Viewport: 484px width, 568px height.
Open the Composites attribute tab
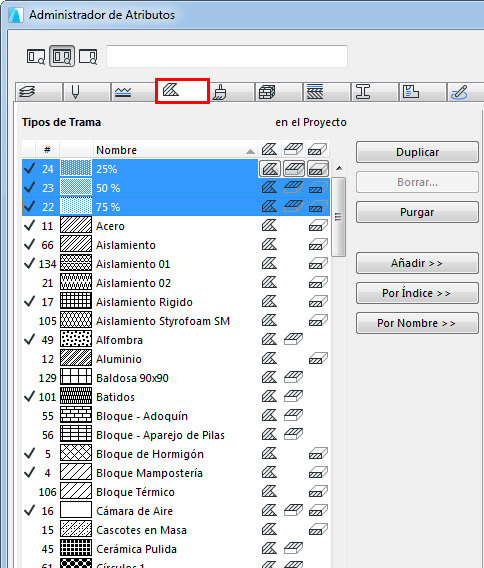326,92
